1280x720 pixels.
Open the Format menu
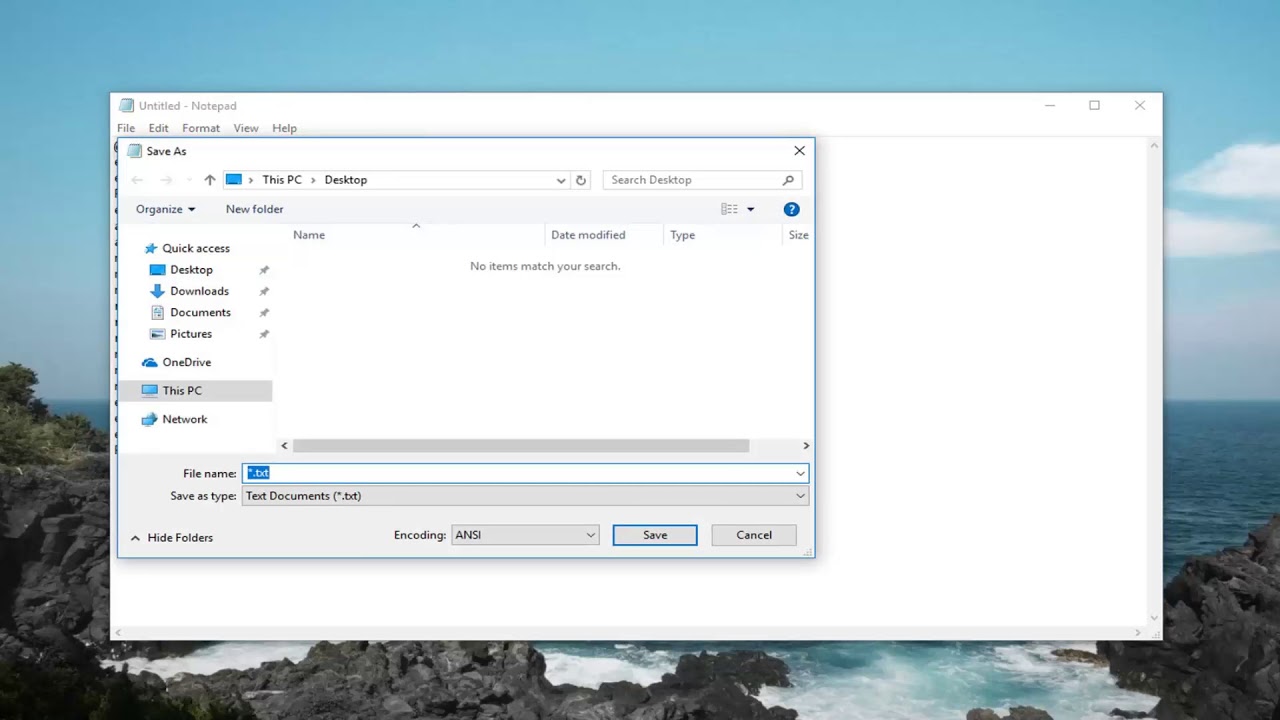pyautogui.click(x=200, y=128)
